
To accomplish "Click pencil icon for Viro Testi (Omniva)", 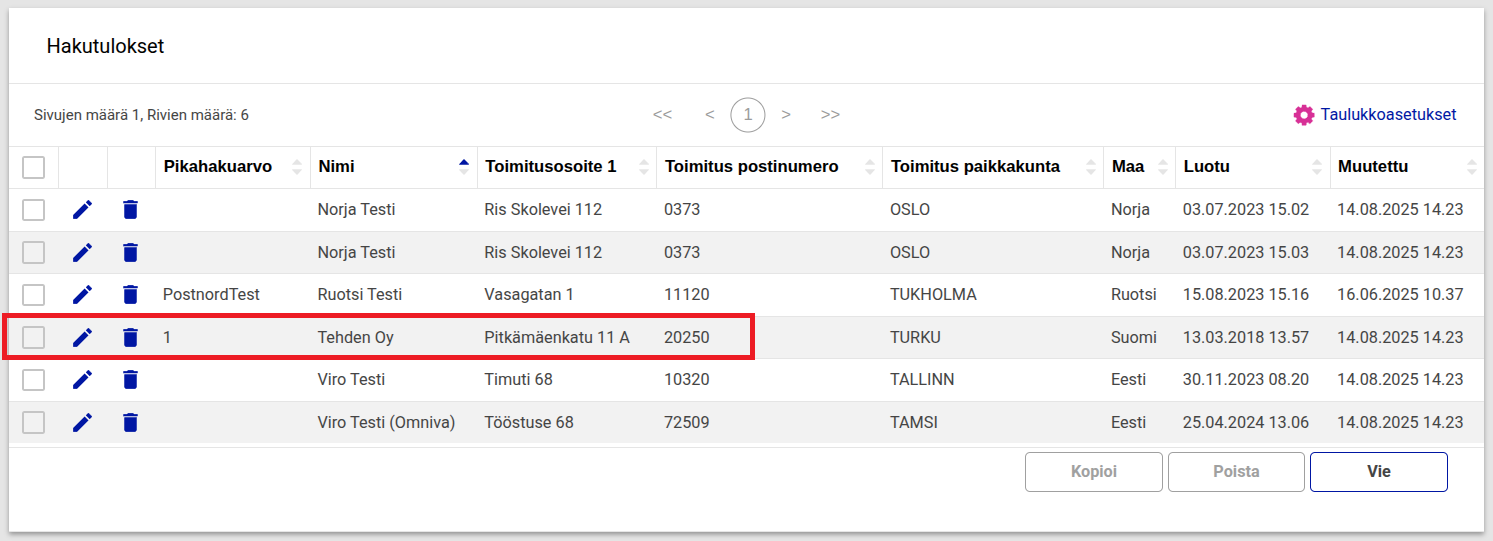I will (x=82, y=422).
